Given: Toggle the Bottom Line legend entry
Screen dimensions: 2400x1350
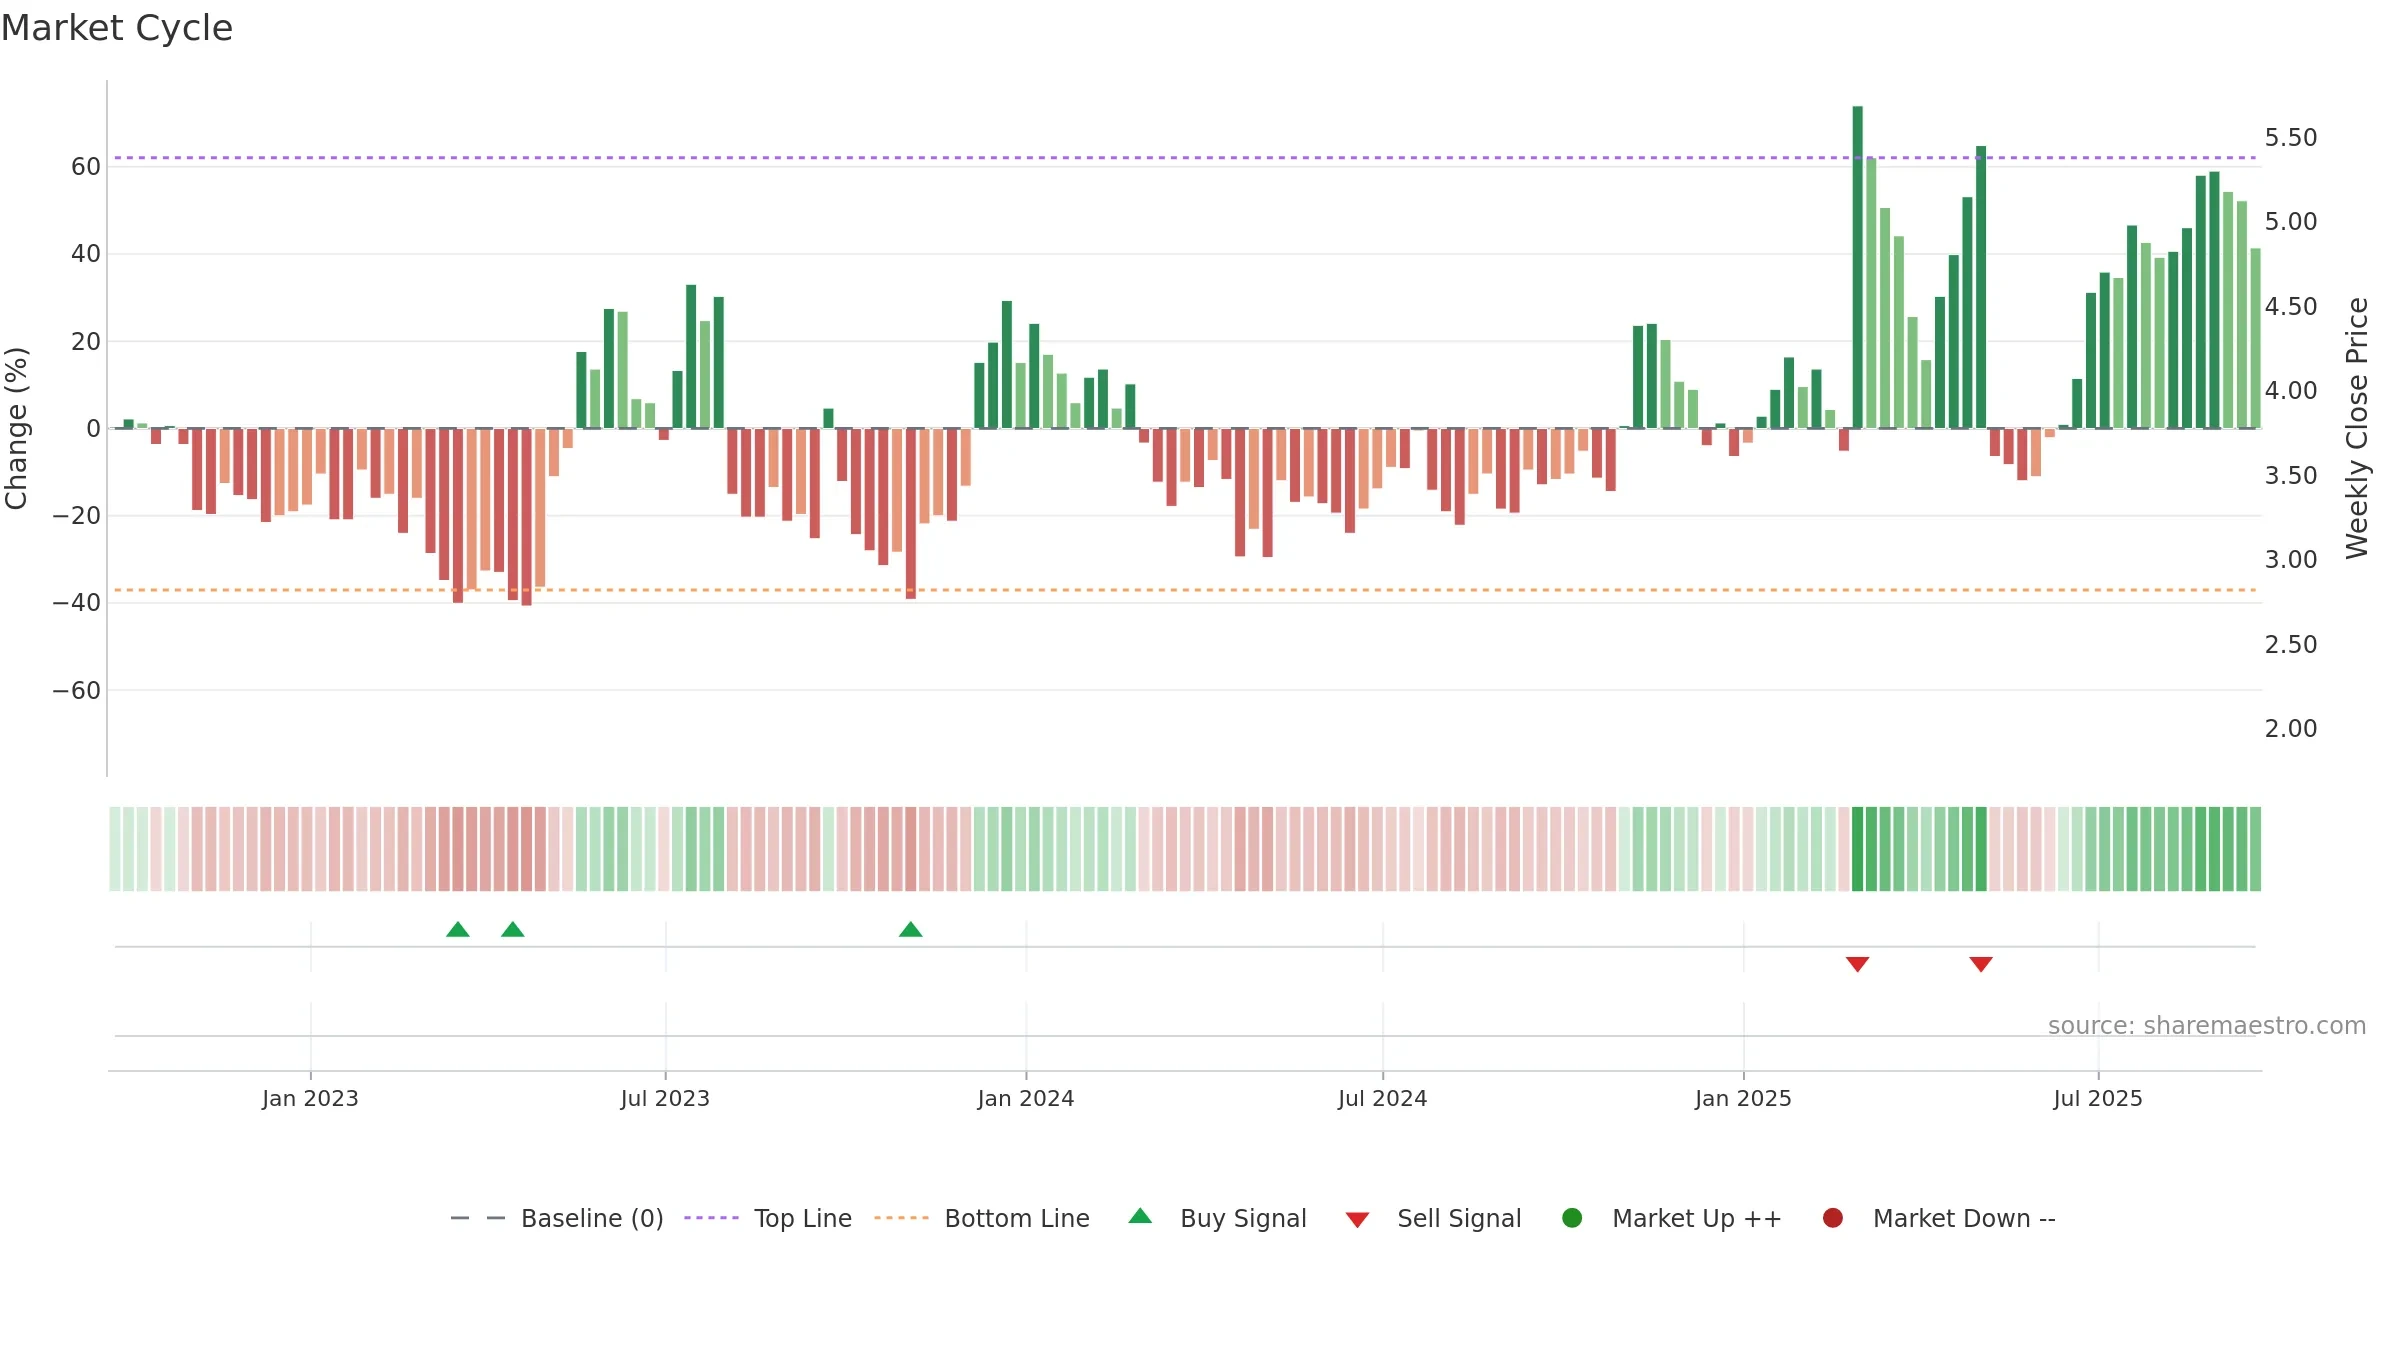Looking at the screenshot, I should [982, 1218].
